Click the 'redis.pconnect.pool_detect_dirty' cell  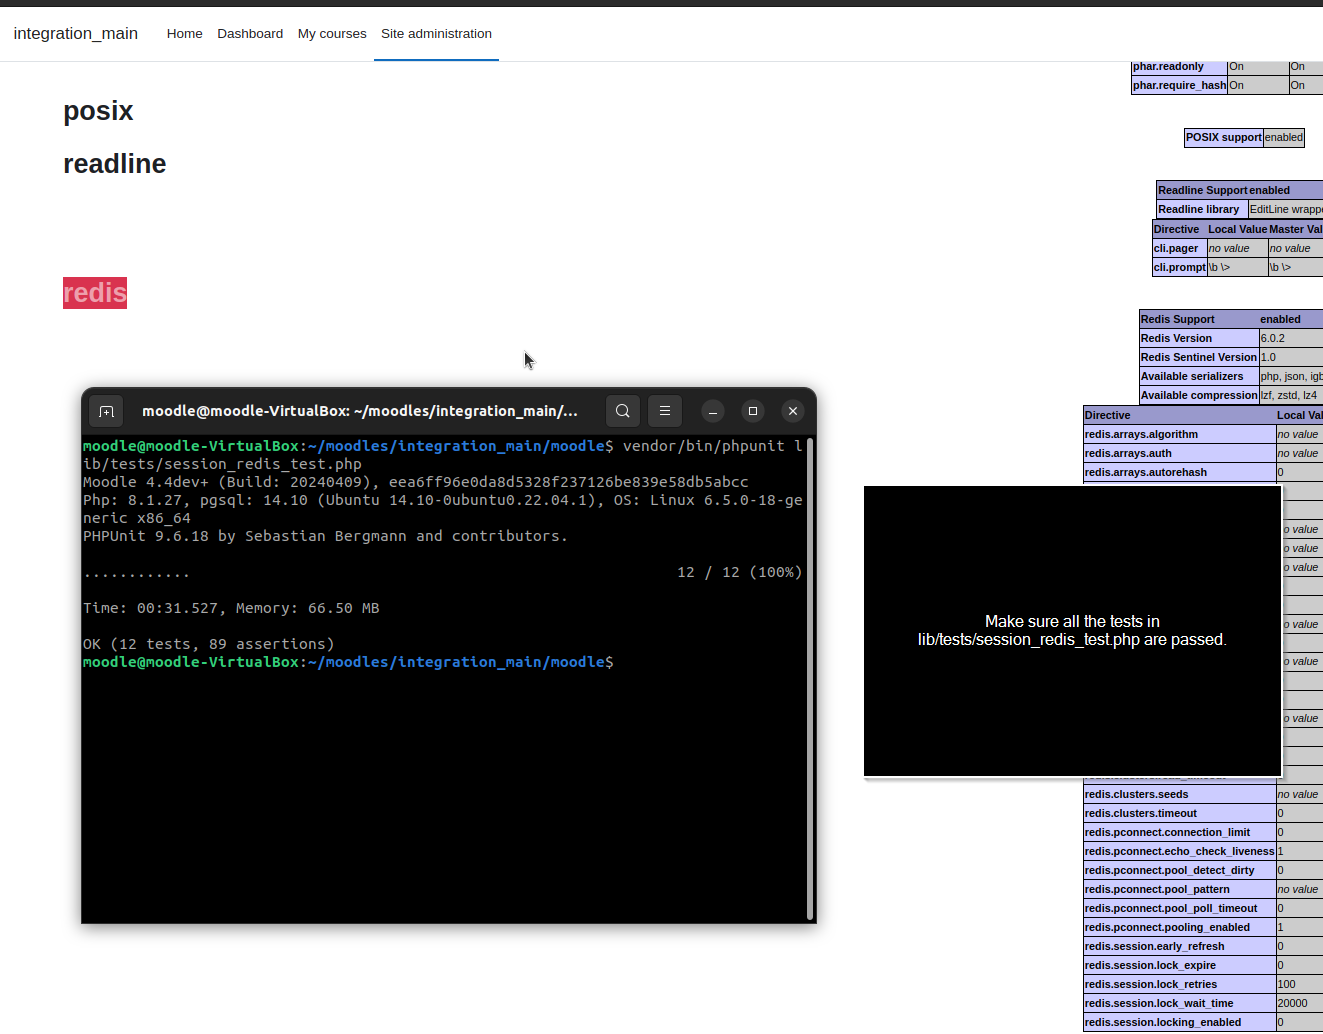click(x=1180, y=870)
